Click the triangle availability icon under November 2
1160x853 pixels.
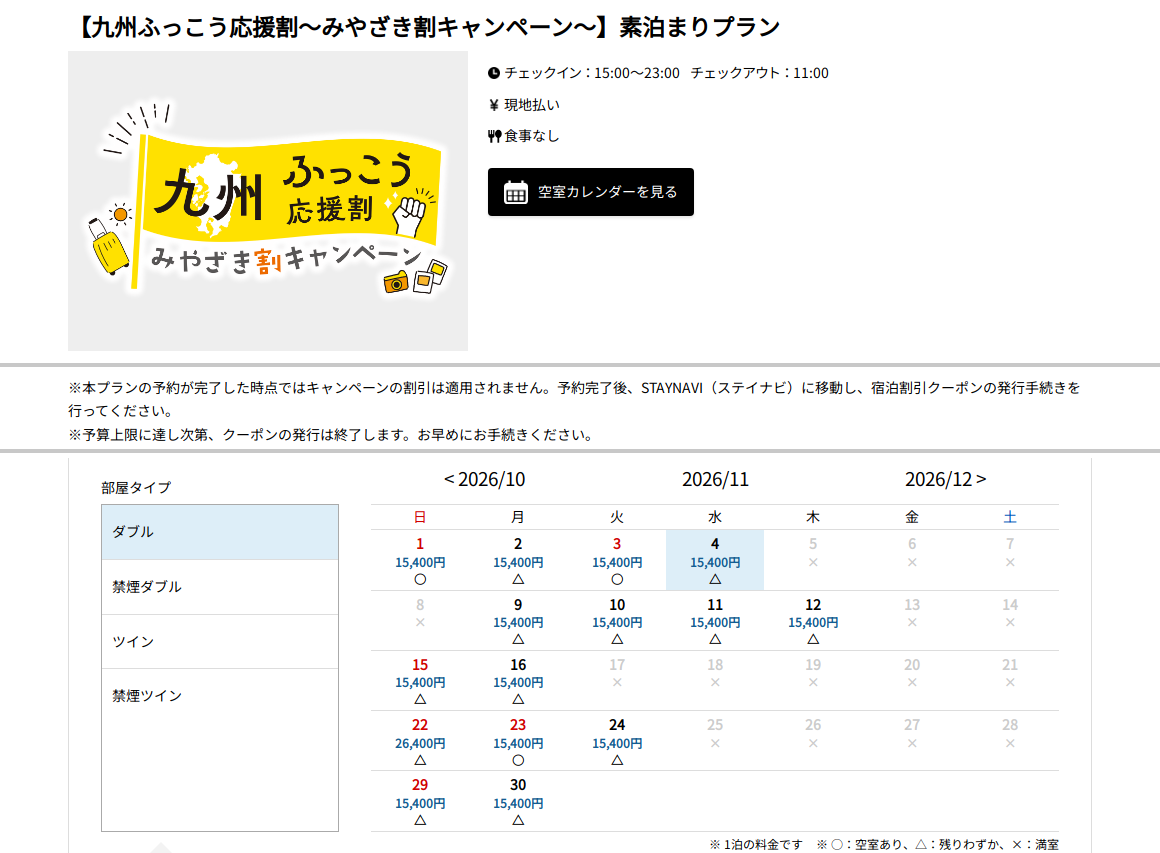(x=519, y=579)
